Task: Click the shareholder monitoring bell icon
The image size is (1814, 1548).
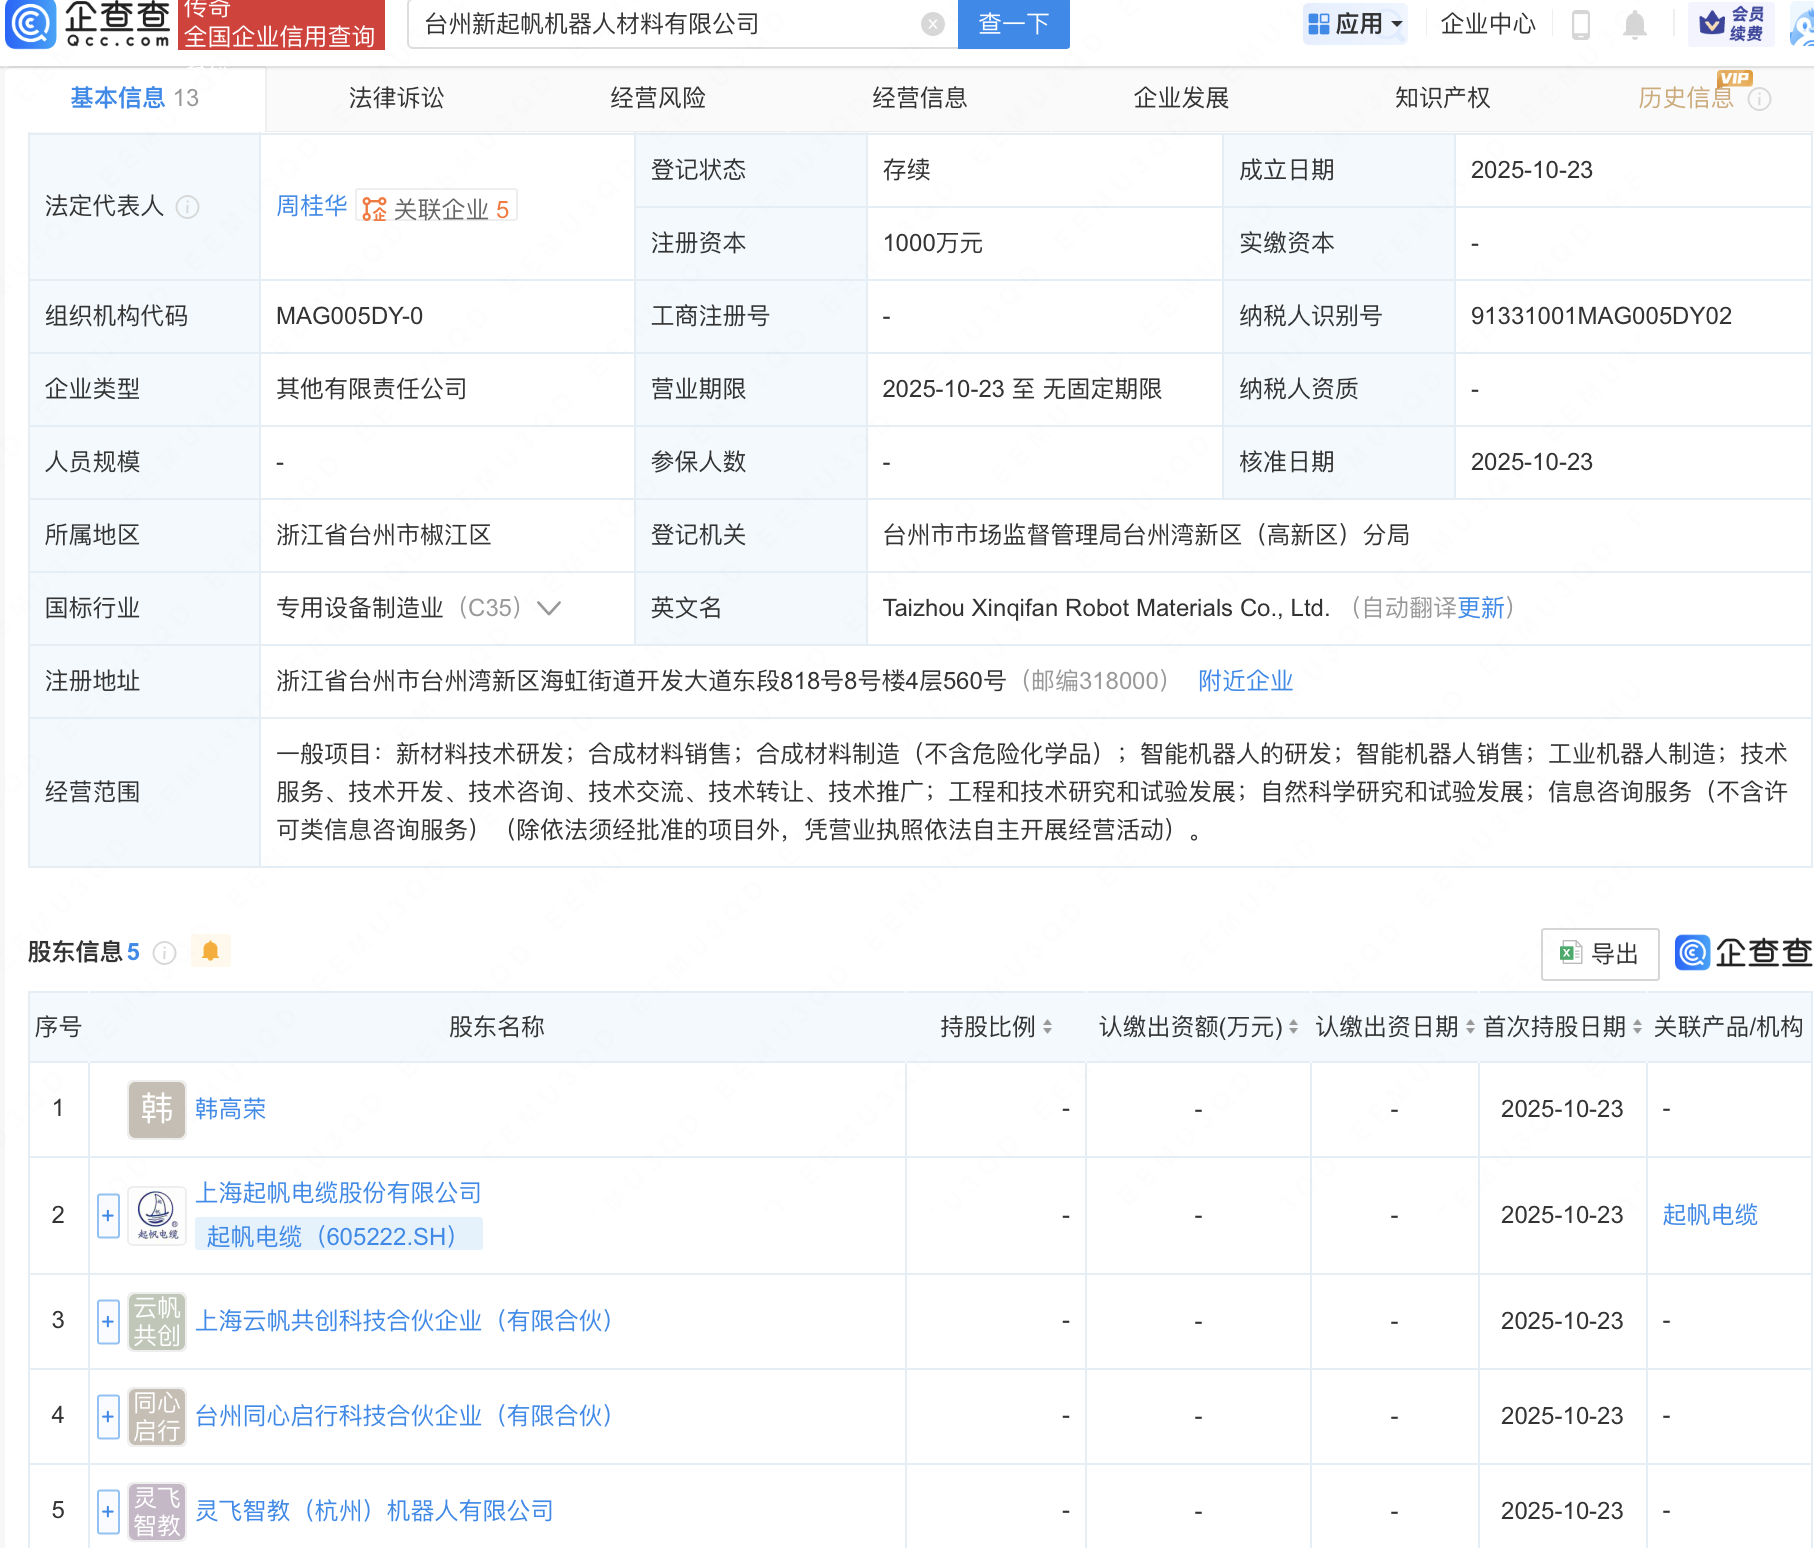Action: pos(210,951)
